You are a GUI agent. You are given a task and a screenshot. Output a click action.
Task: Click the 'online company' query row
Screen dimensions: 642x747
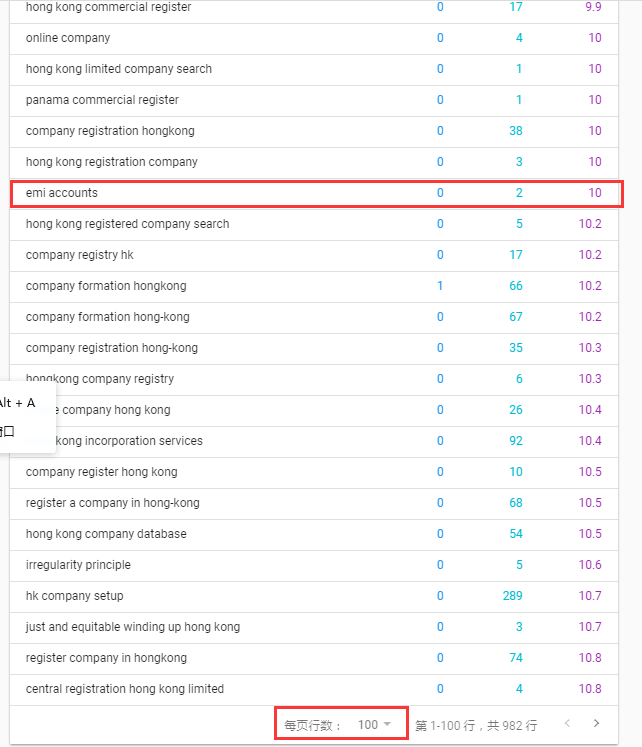68,38
